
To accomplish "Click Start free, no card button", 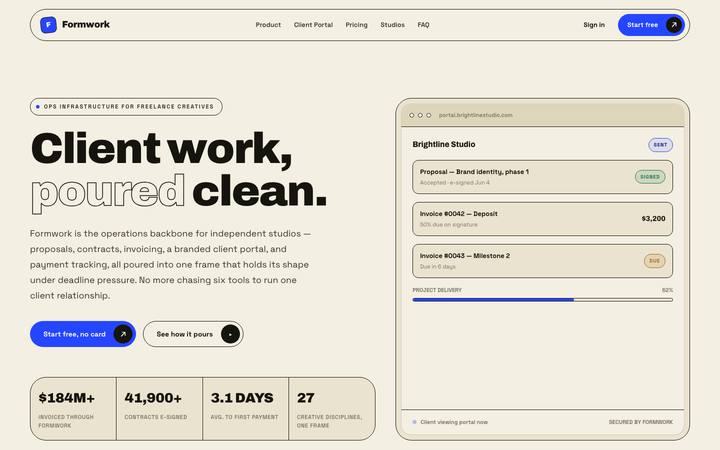I will 83,334.
